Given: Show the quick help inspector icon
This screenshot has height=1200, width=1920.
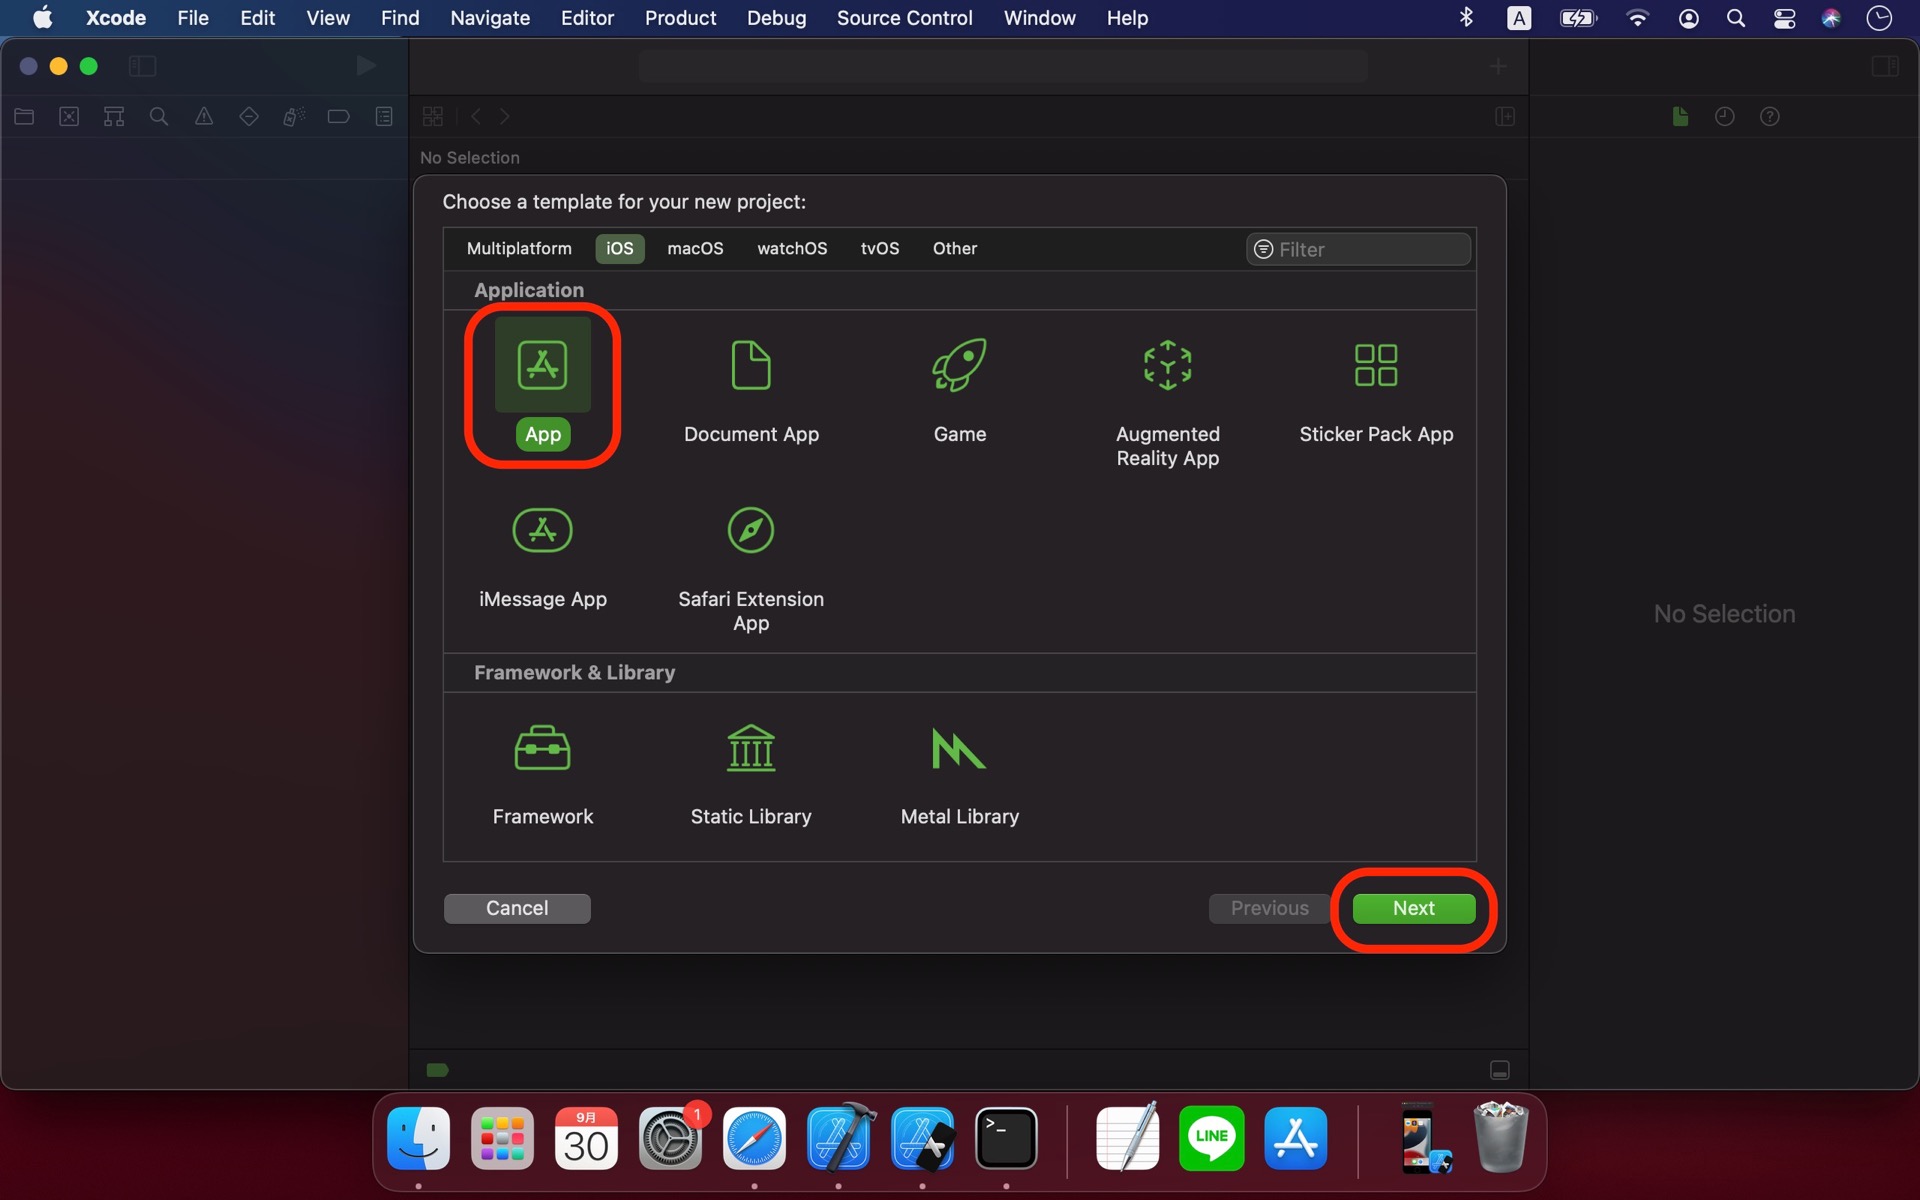Looking at the screenshot, I should [x=1770, y=117].
